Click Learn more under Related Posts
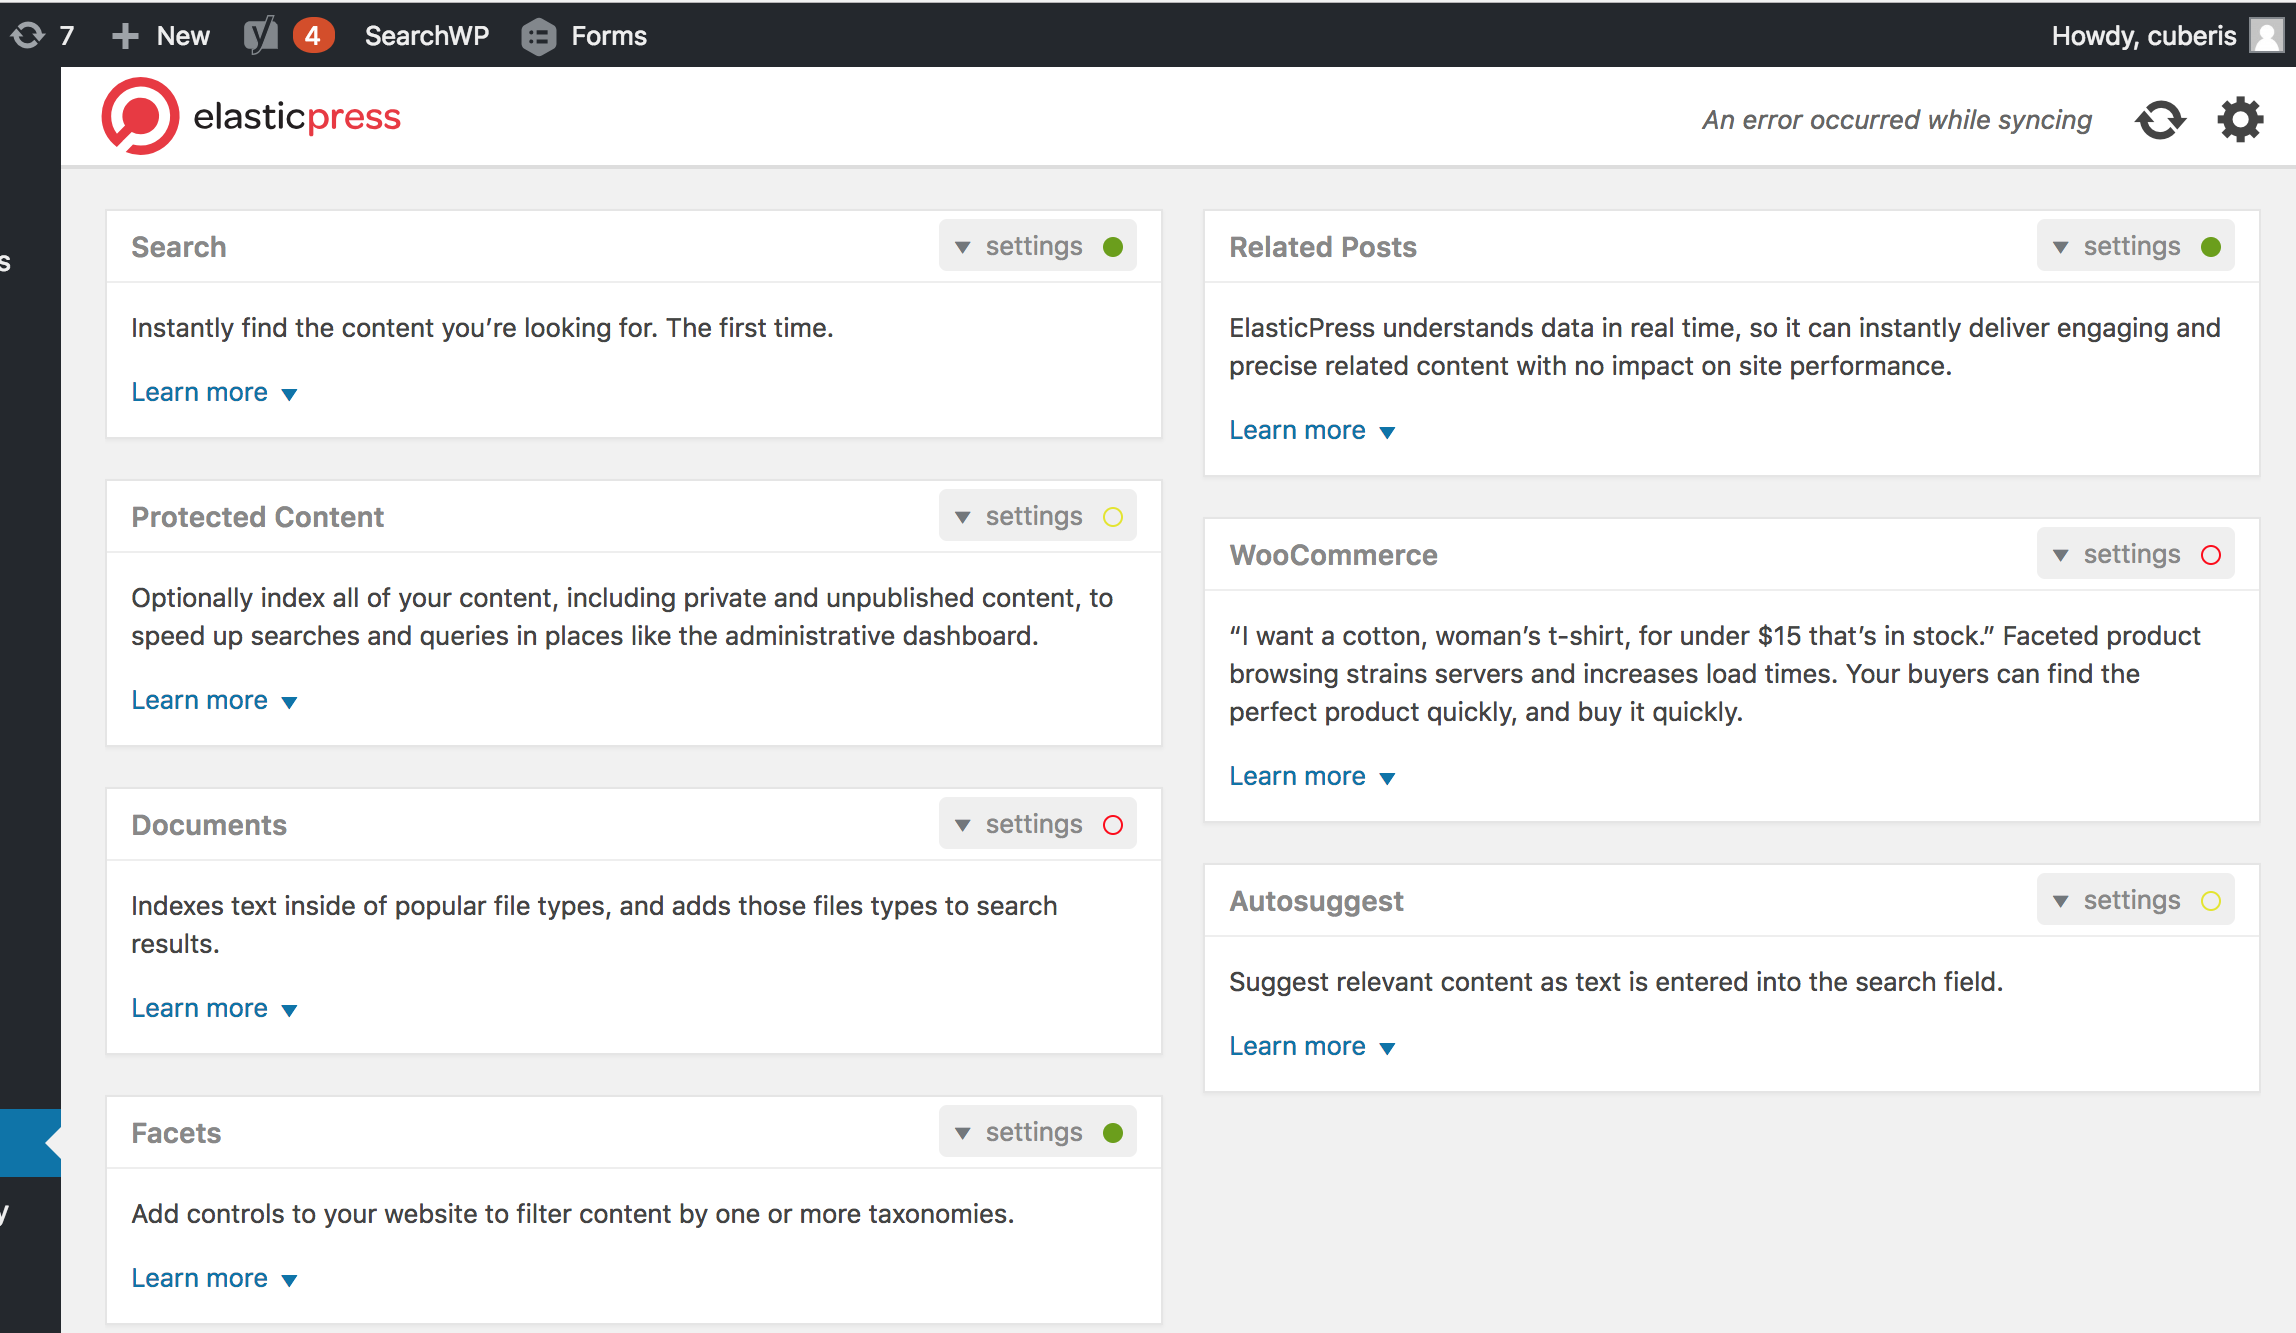Screen dimensions: 2296x1333 1297,429
